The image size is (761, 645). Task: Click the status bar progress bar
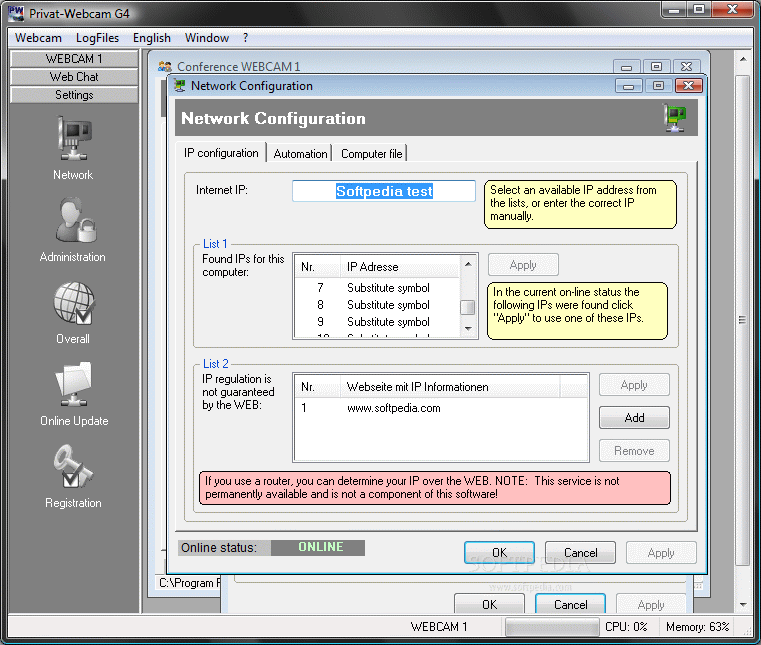click(552, 627)
